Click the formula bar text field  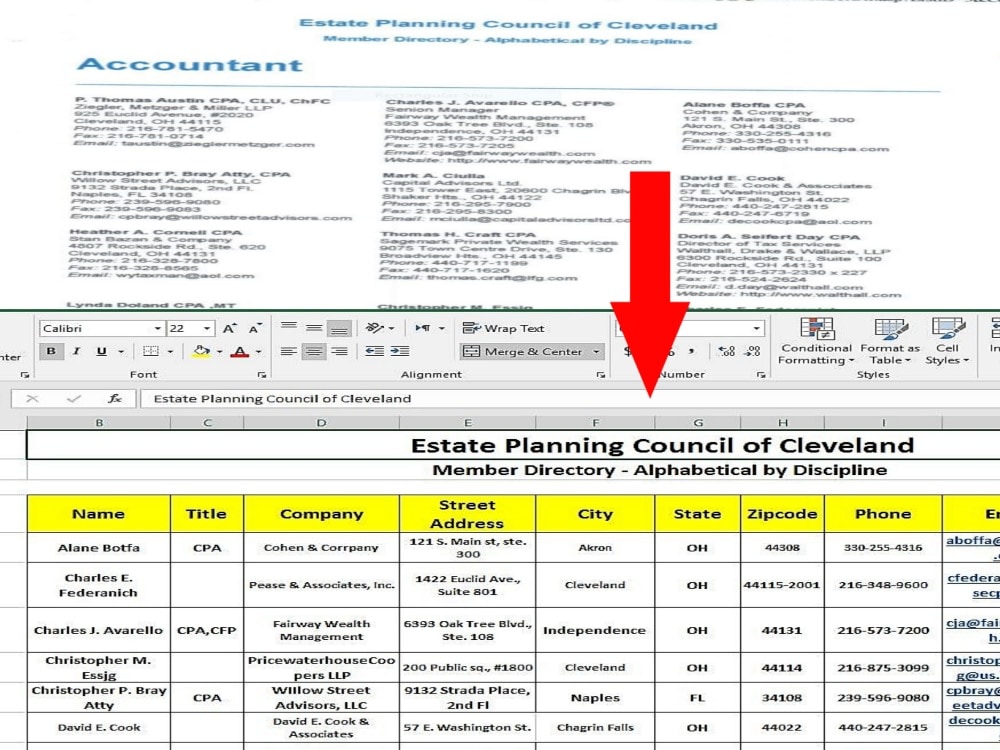(570, 399)
